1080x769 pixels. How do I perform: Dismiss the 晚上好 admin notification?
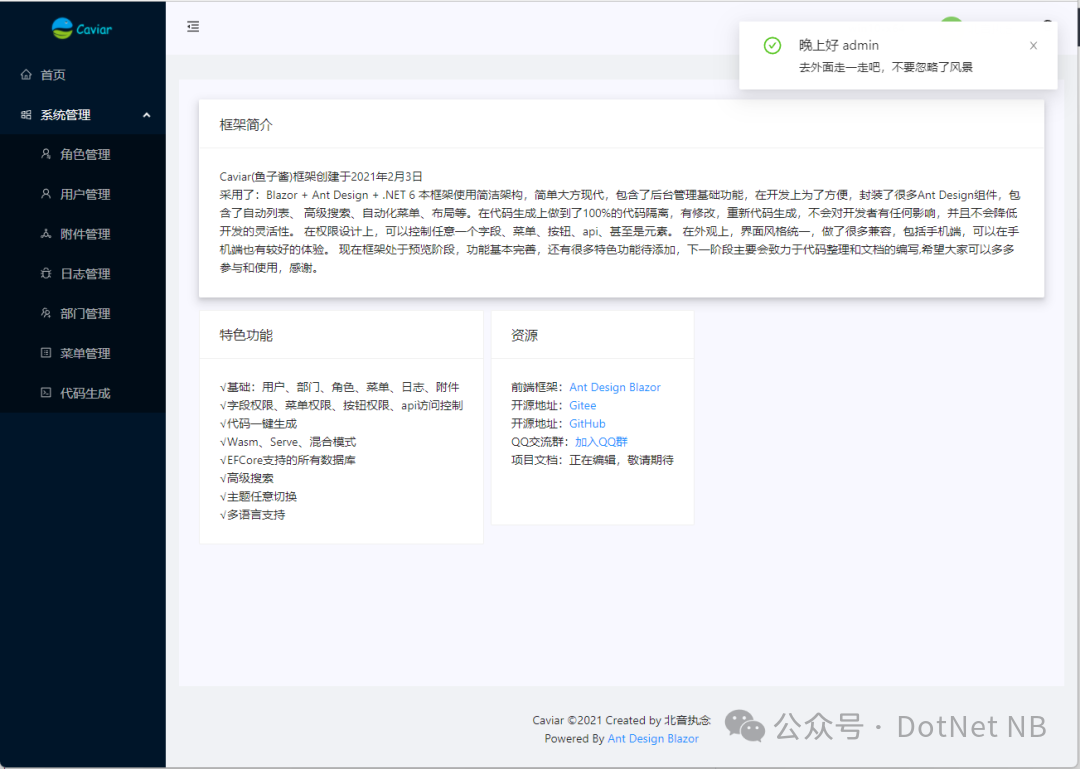tap(1033, 45)
